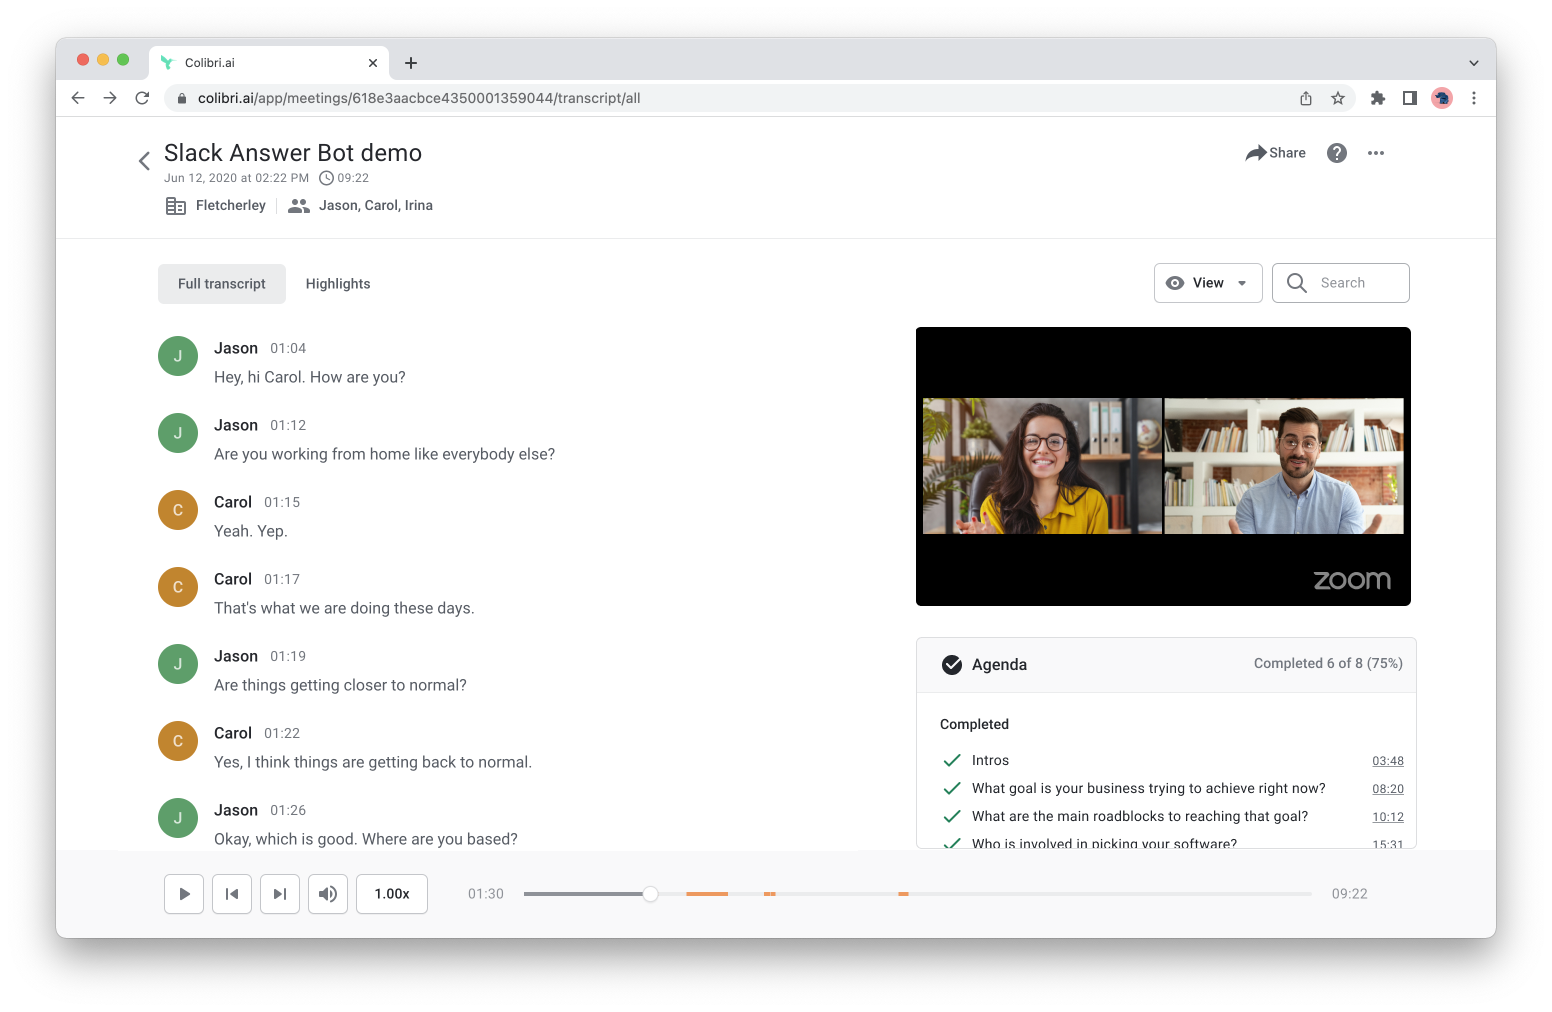Image resolution: width=1552 pixels, height=1012 pixels.
Task: Click the Agenda checkmark circle icon
Action: (952, 665)
